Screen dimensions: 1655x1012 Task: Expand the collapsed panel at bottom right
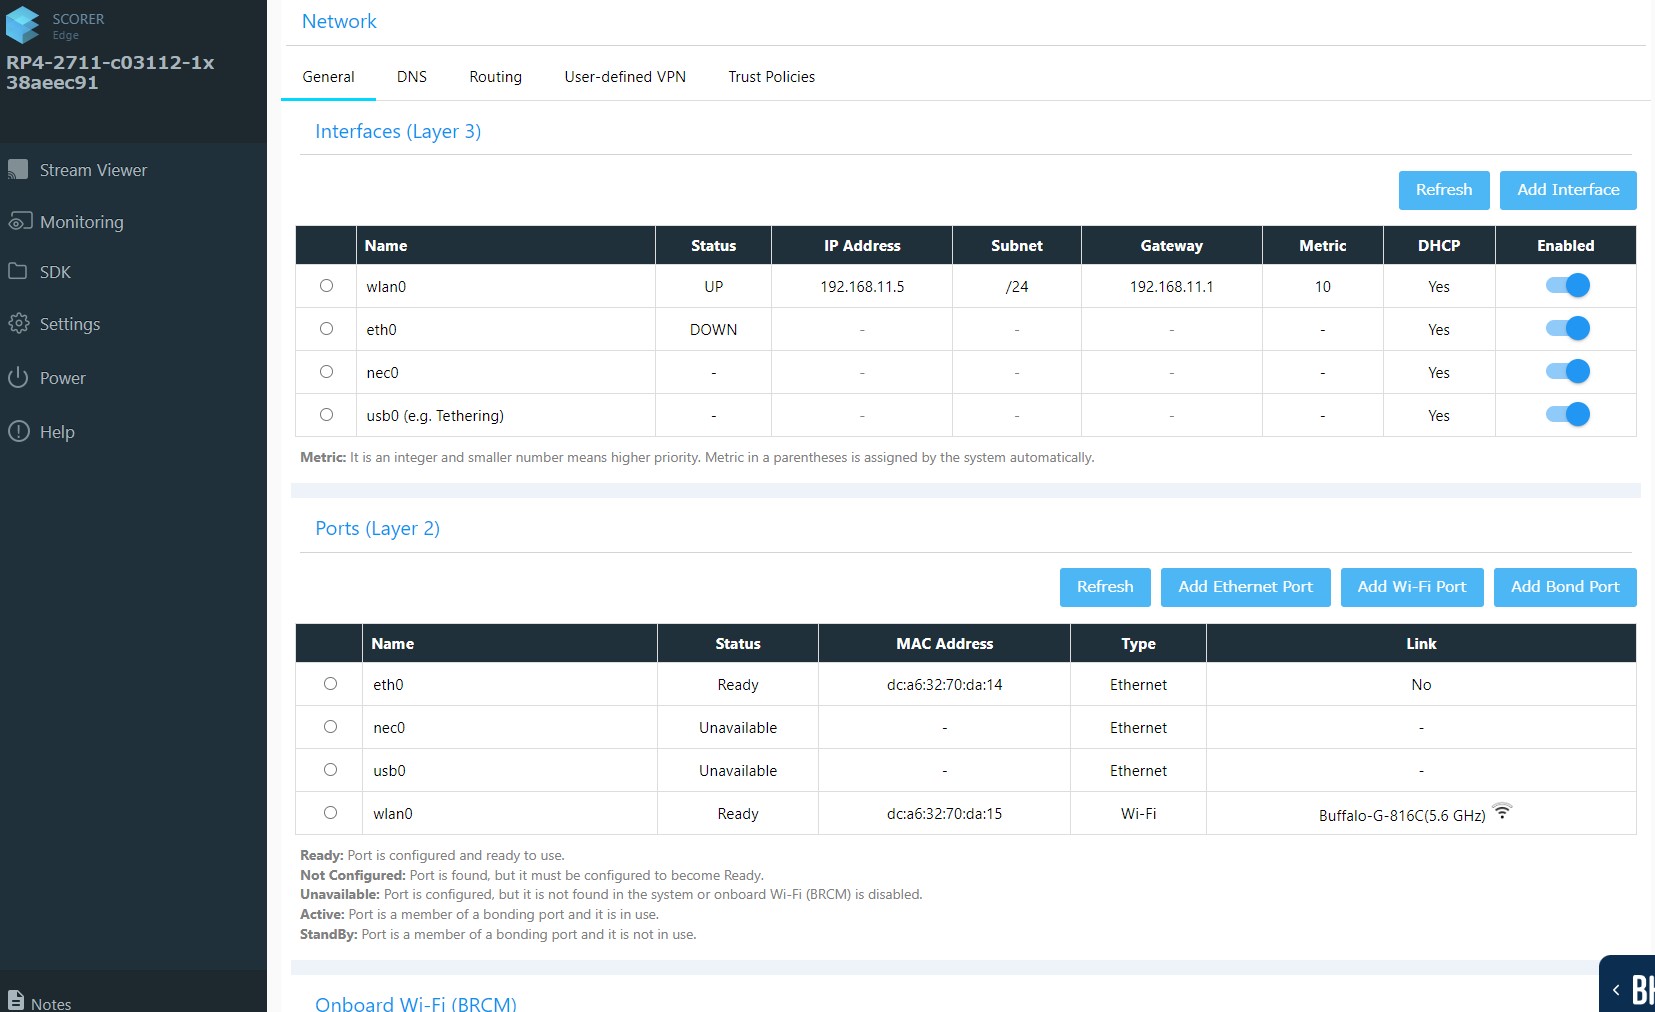click(x=1616, y=989)
